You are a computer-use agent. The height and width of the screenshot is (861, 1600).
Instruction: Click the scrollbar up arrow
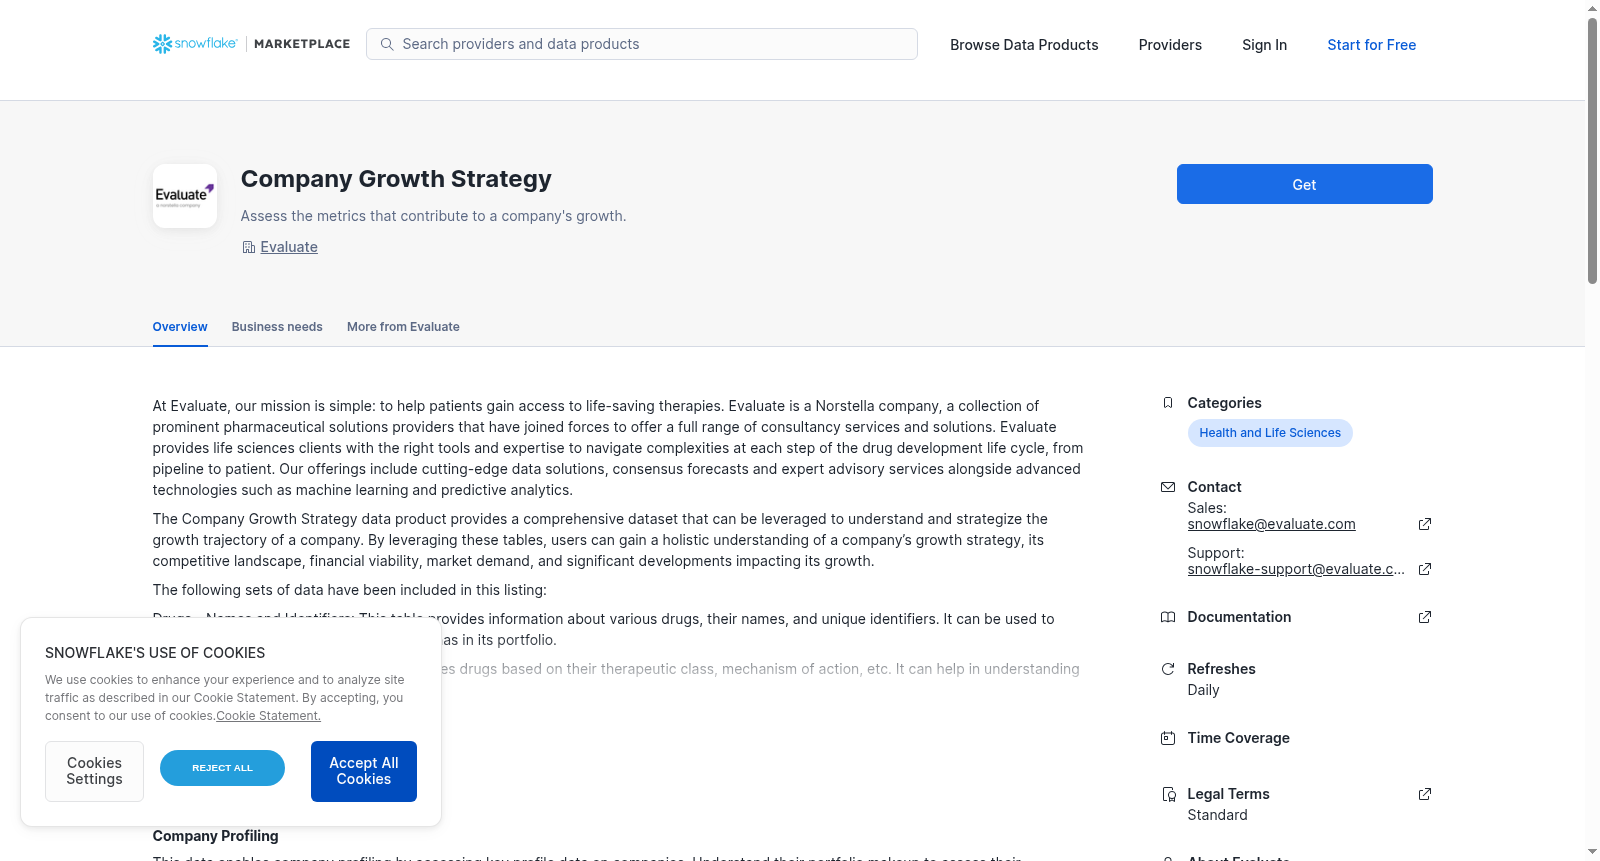(1592, 8)
